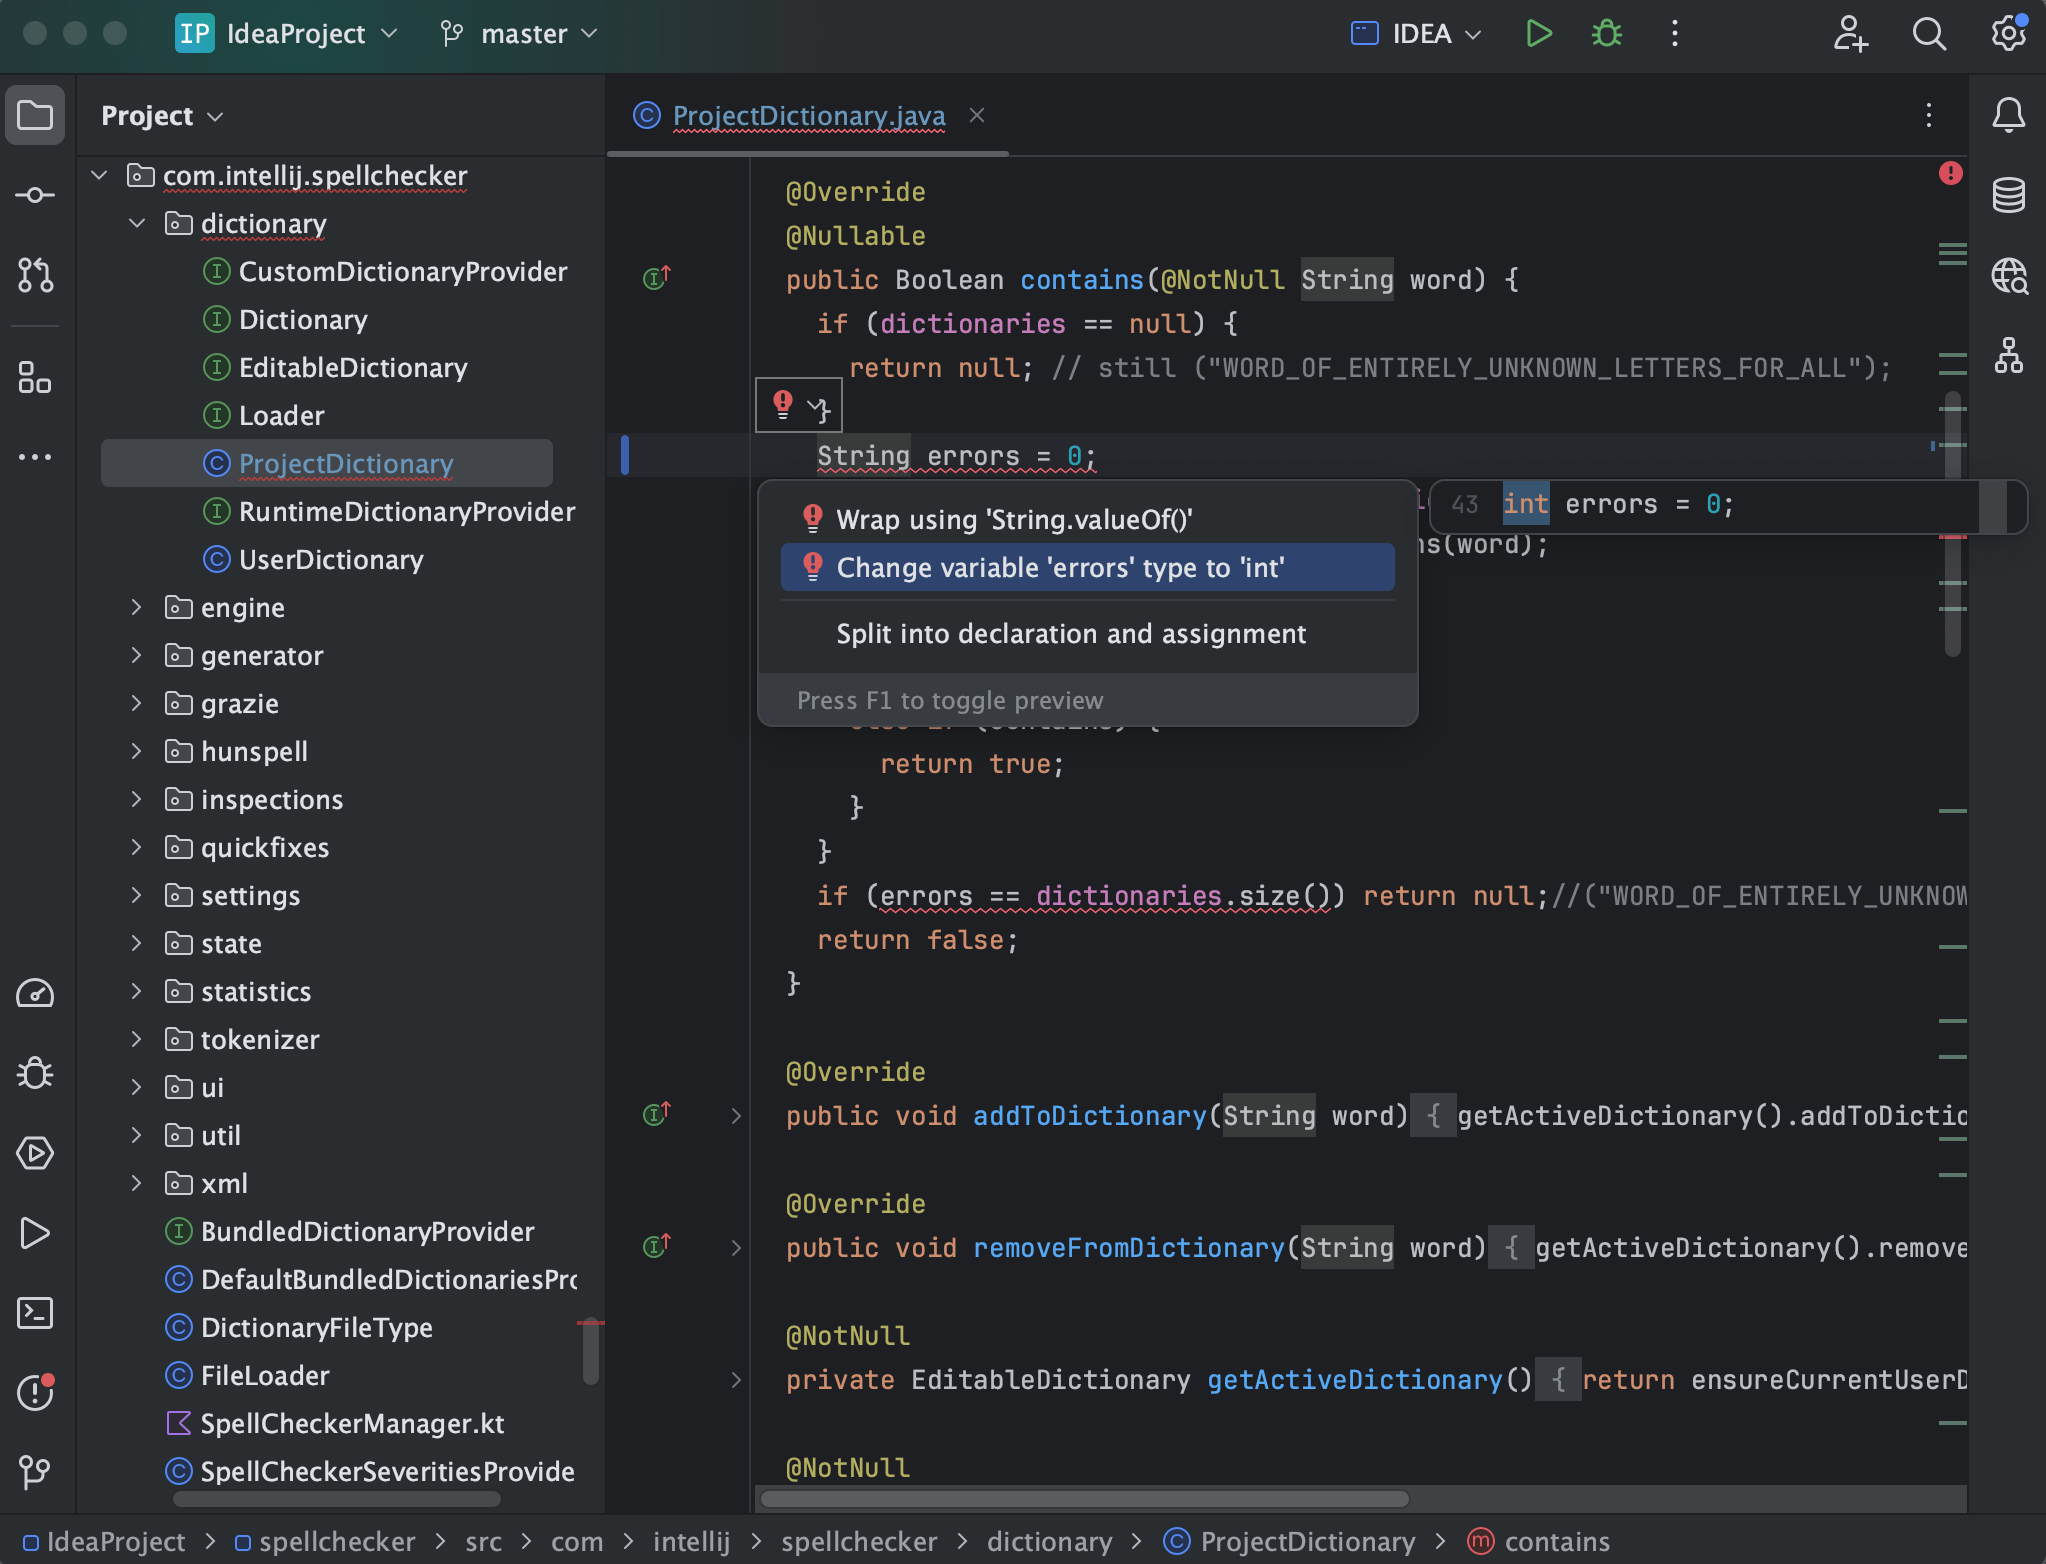Viewport: 2046px width, 1564px height.
Task: Open the IDEA run configuration dropdown
Action: [1413, 33]
